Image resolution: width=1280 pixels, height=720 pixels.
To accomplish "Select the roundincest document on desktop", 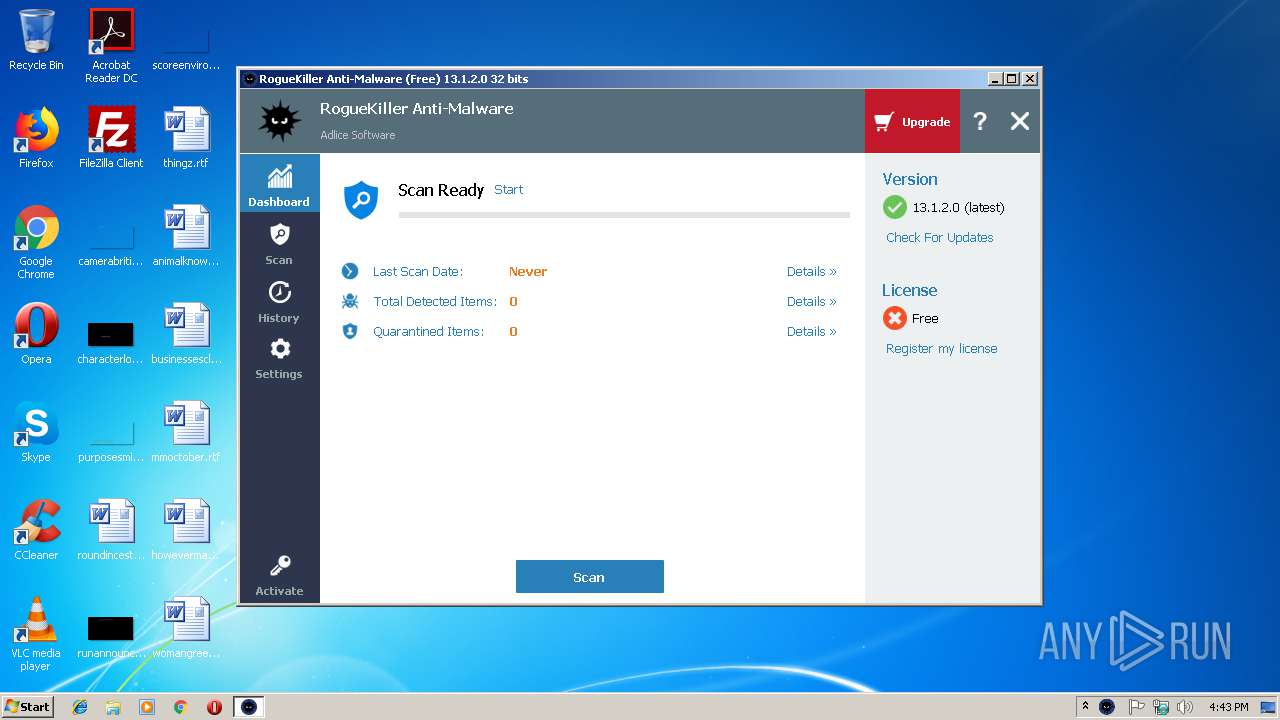I will click(x=111, y=530).
